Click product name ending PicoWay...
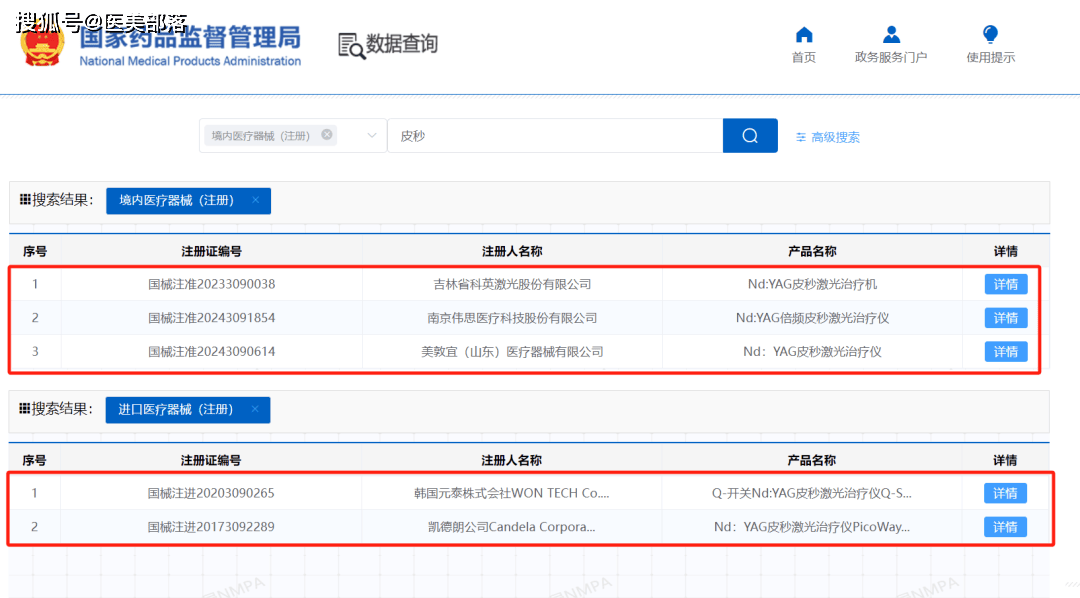This screenshot has height=598, width=1080. tap(811, 527)
